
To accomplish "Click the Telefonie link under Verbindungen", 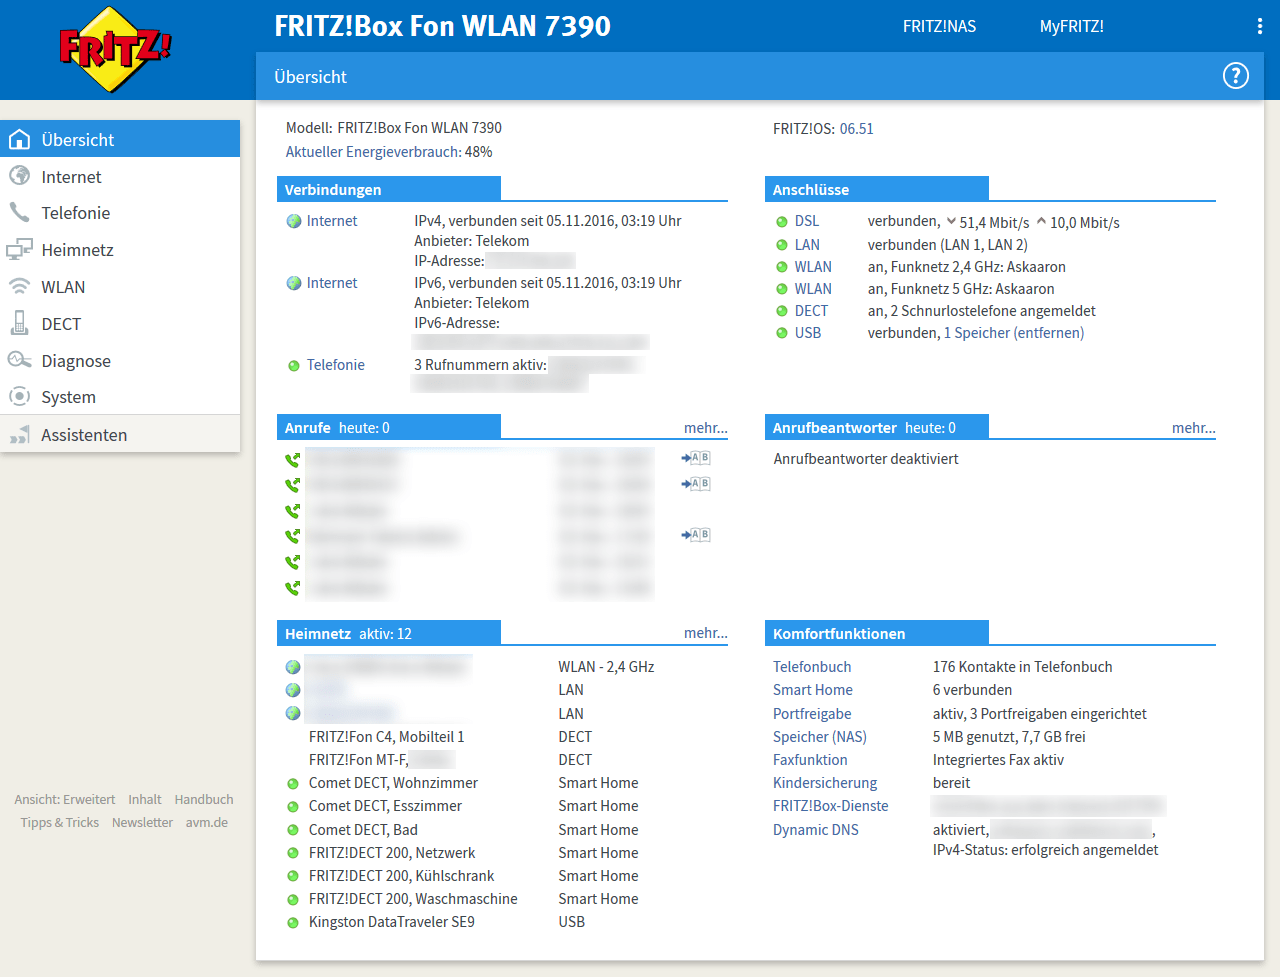I will [336, 365].
